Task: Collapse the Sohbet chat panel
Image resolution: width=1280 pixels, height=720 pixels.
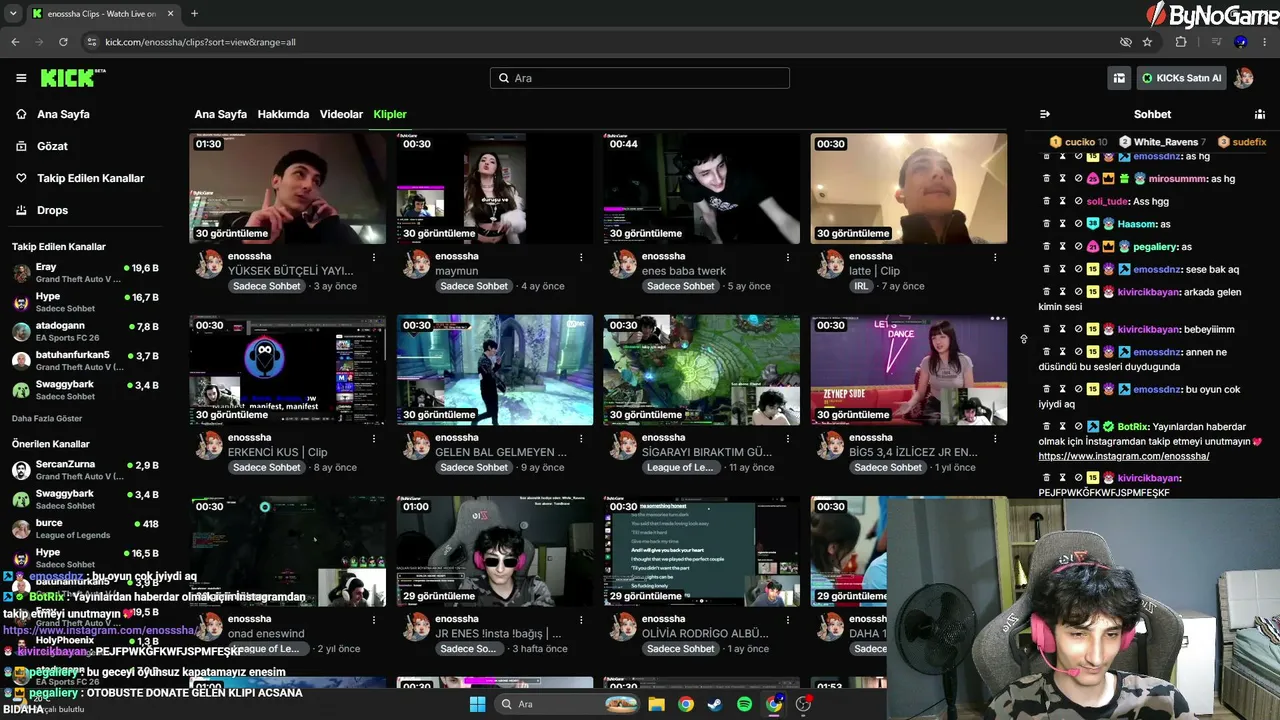Action: pos(1045,114)
